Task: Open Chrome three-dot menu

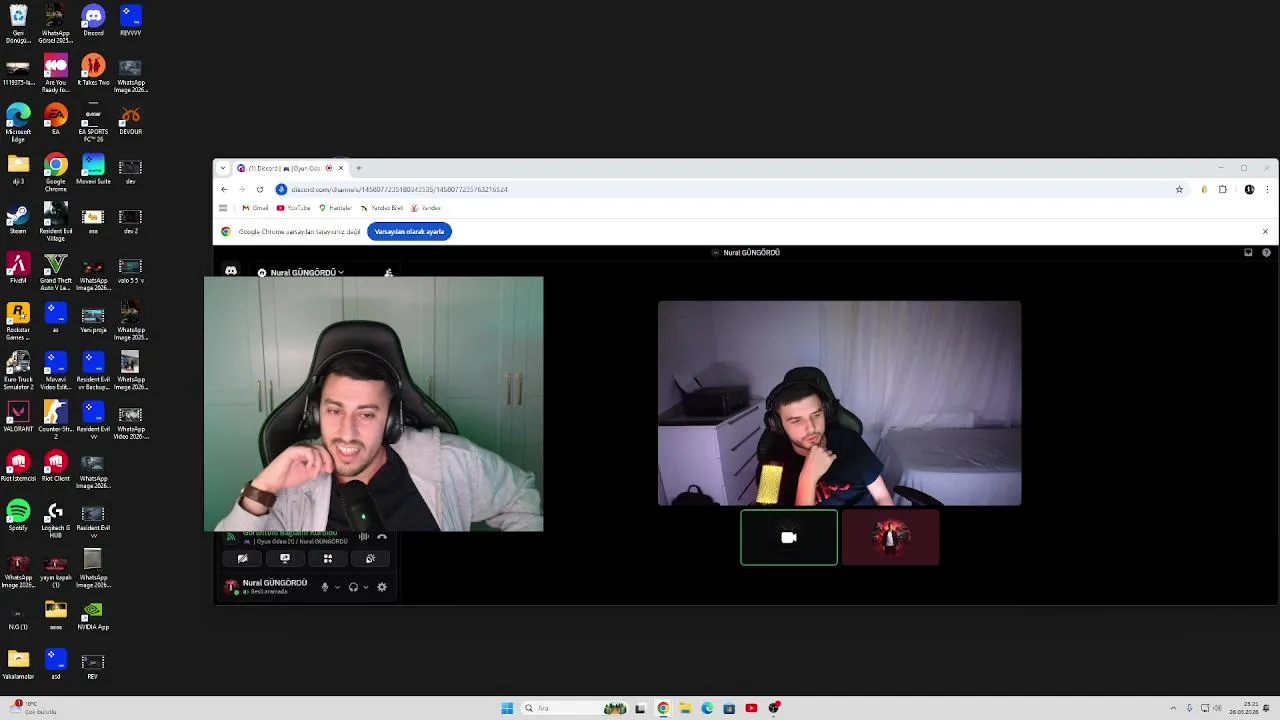Action: (x=1268, y=189)
